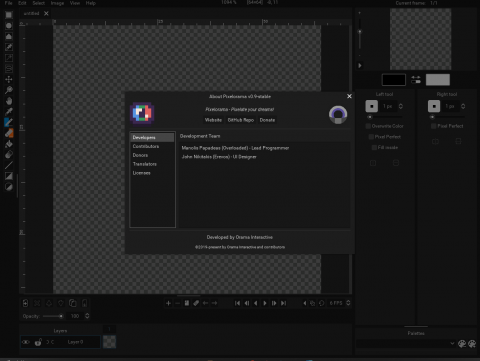Toggle horizontal mirroring for left tool
The image size is (480, 361).
pos(373,163)
